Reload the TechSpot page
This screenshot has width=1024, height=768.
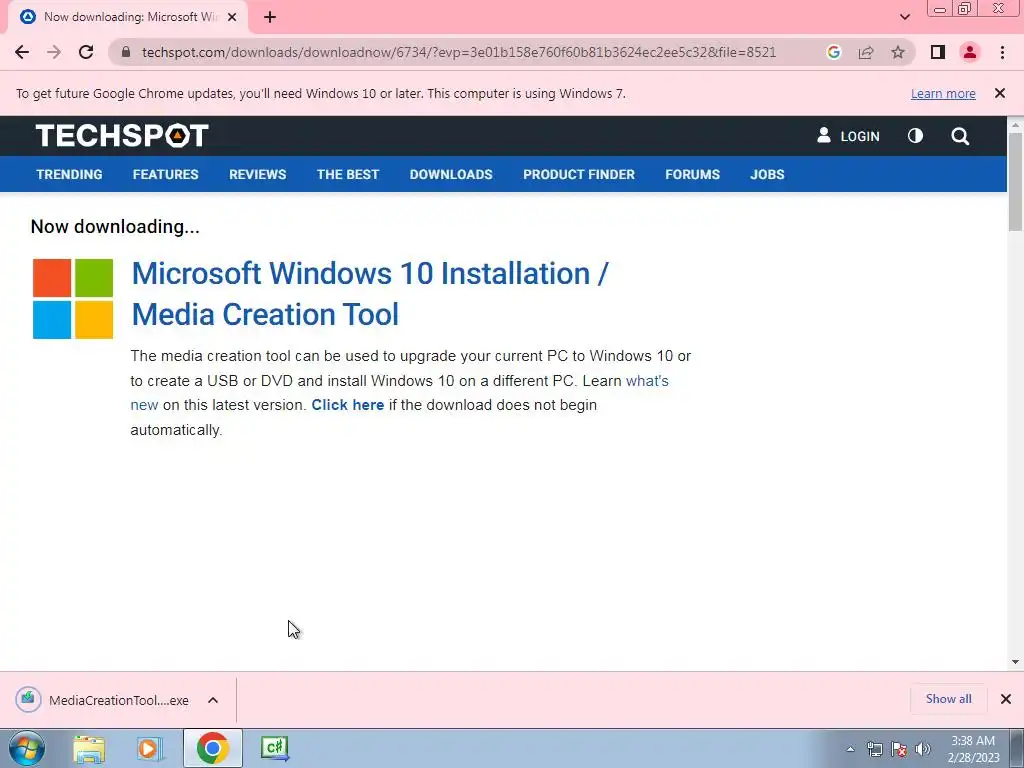click(86, 52)
